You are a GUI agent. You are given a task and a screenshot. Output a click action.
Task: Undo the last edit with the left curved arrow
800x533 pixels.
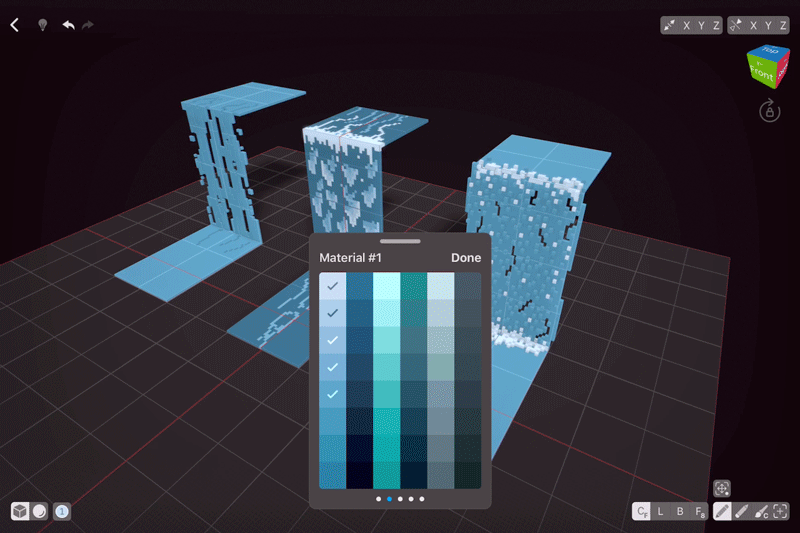pos(68,25)
